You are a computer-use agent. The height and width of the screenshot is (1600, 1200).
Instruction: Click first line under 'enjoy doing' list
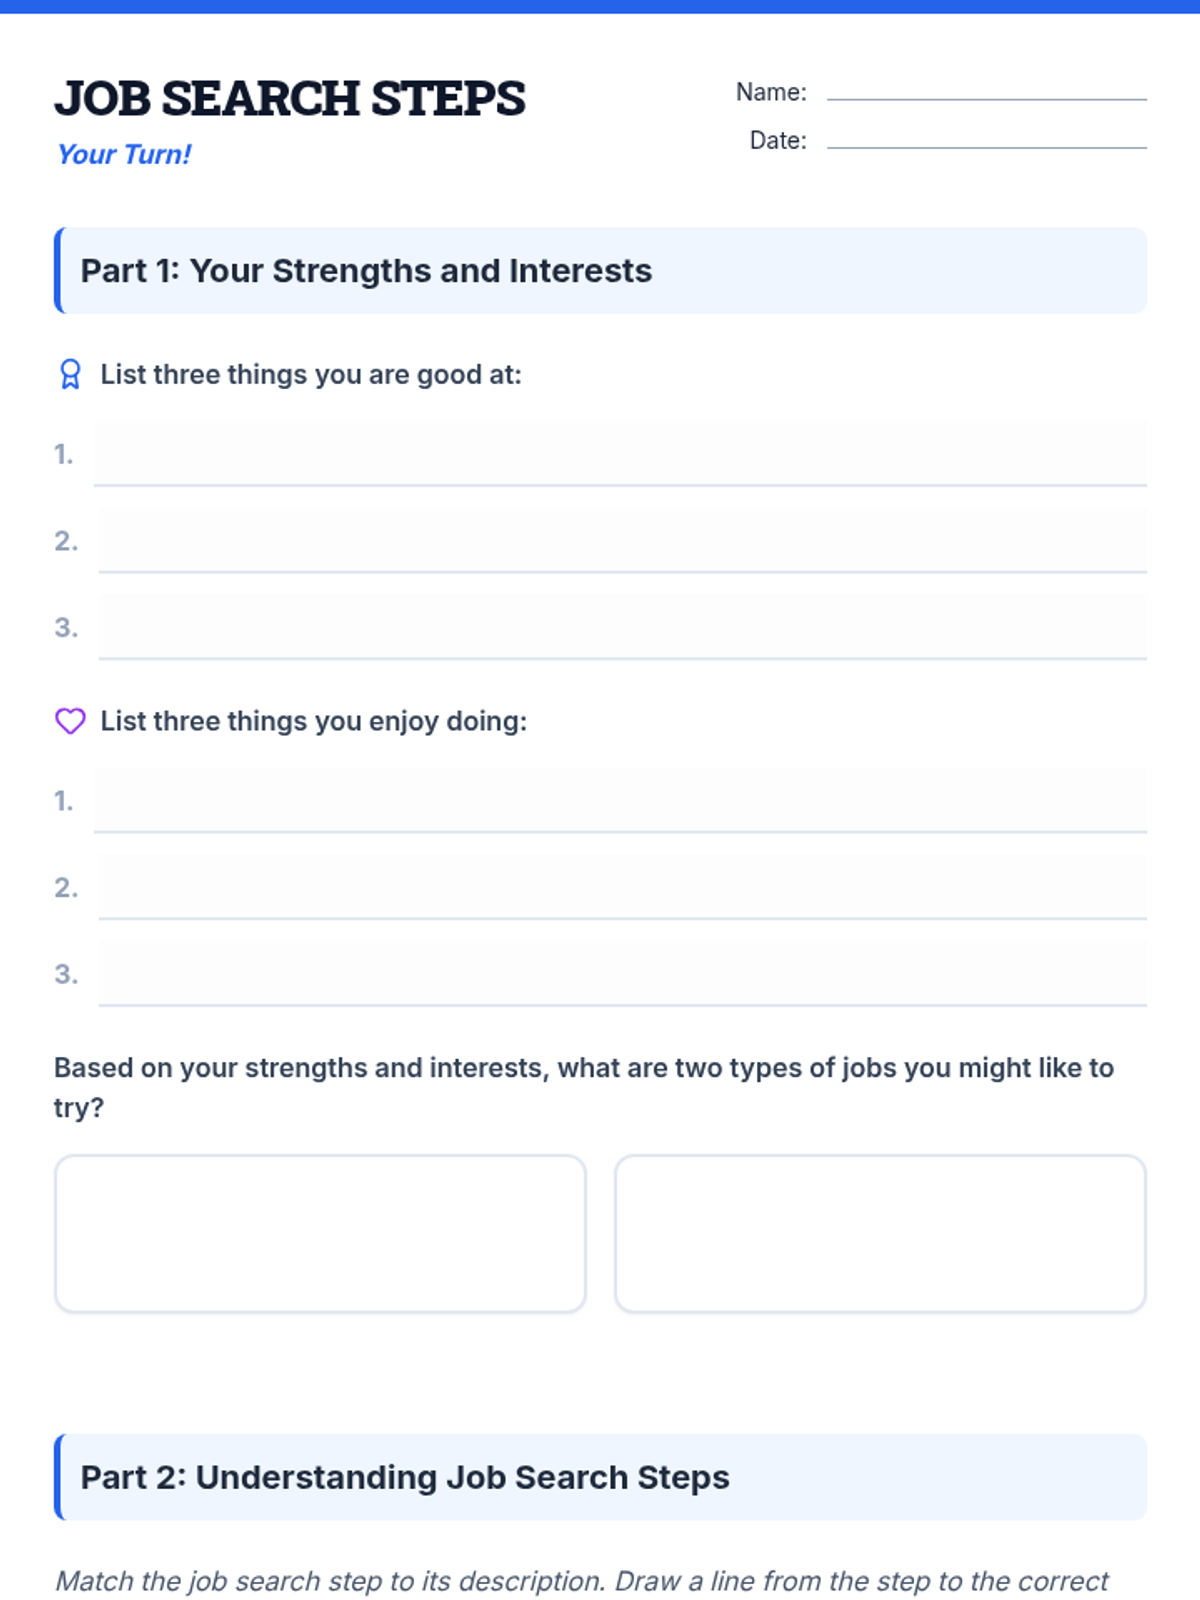tap(620, 801)
